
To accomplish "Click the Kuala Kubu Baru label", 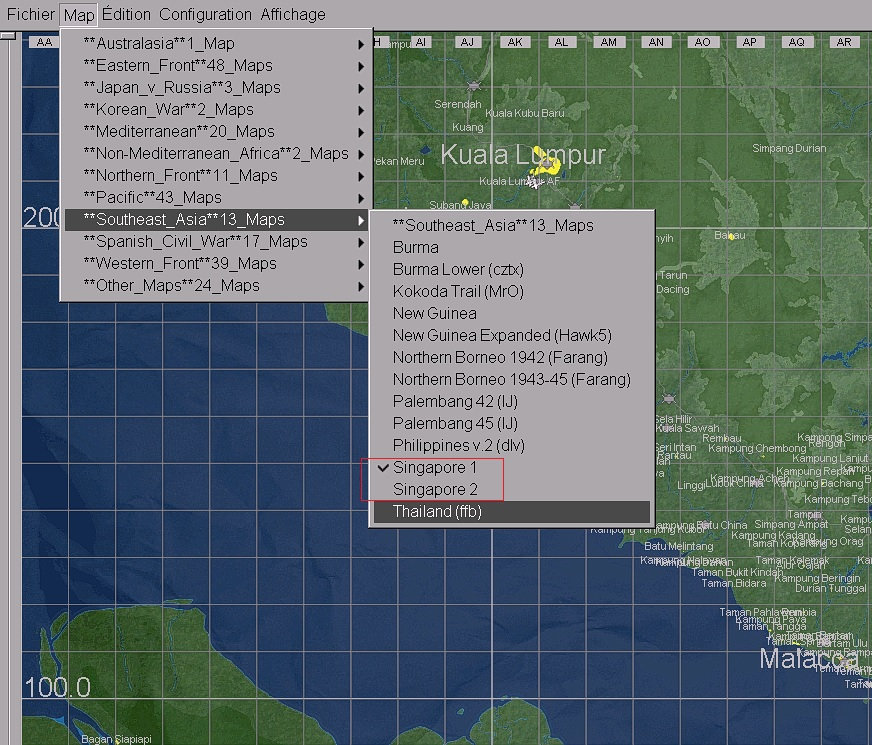I will pyautogui.click(x=524, y=113).
